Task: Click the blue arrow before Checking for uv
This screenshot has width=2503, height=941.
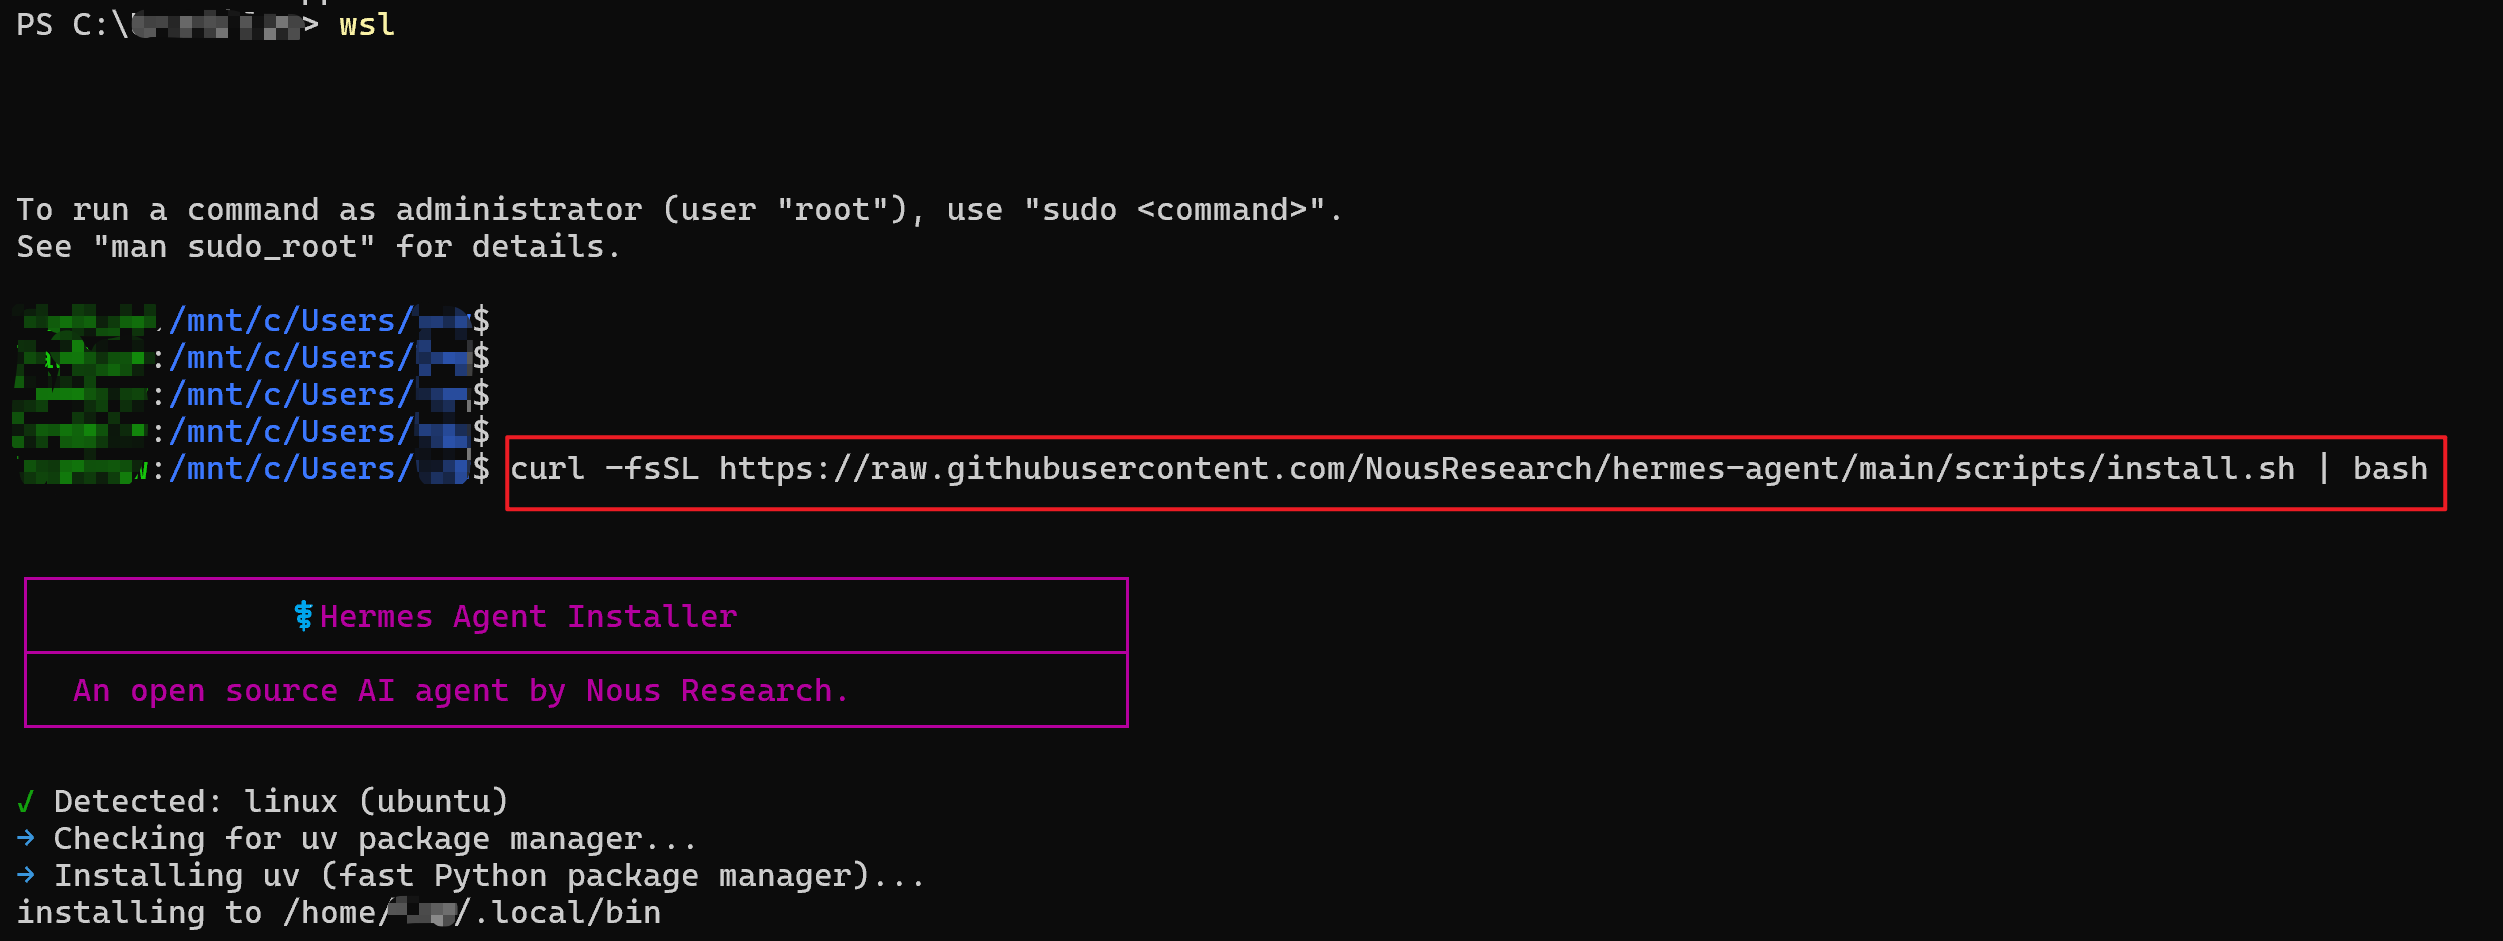Action: 26,838
